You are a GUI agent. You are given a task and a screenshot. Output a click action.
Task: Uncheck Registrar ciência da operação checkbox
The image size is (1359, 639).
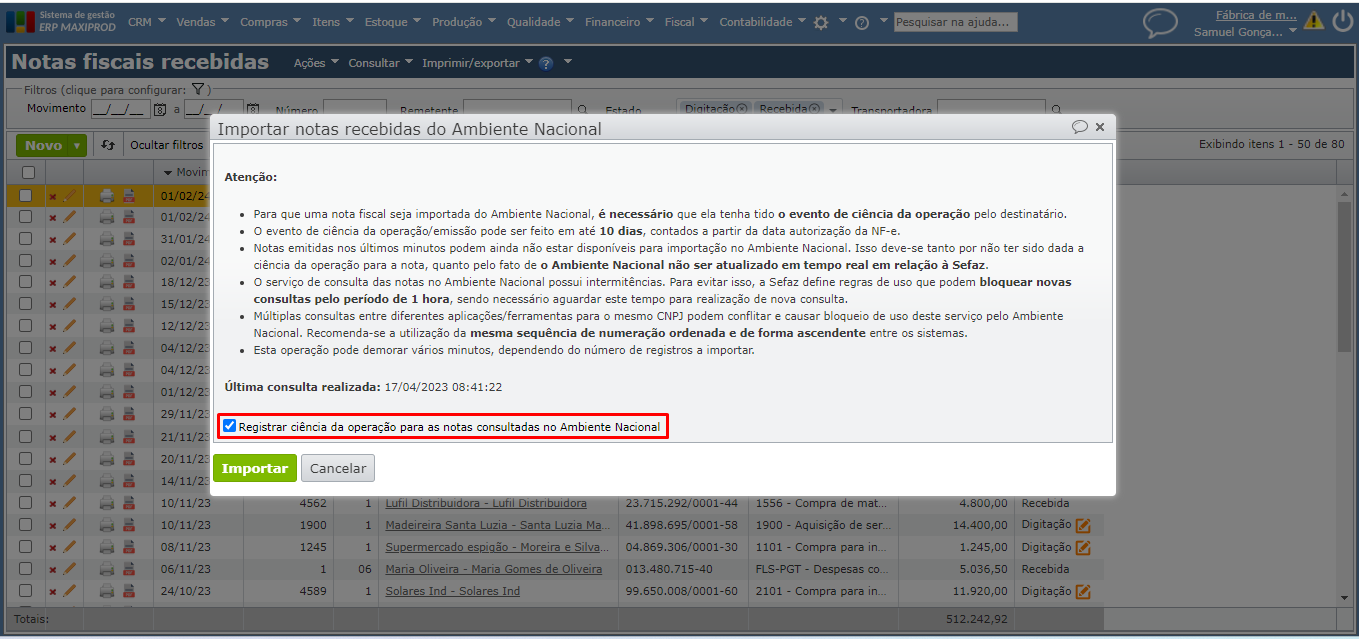tap(230, 426)
